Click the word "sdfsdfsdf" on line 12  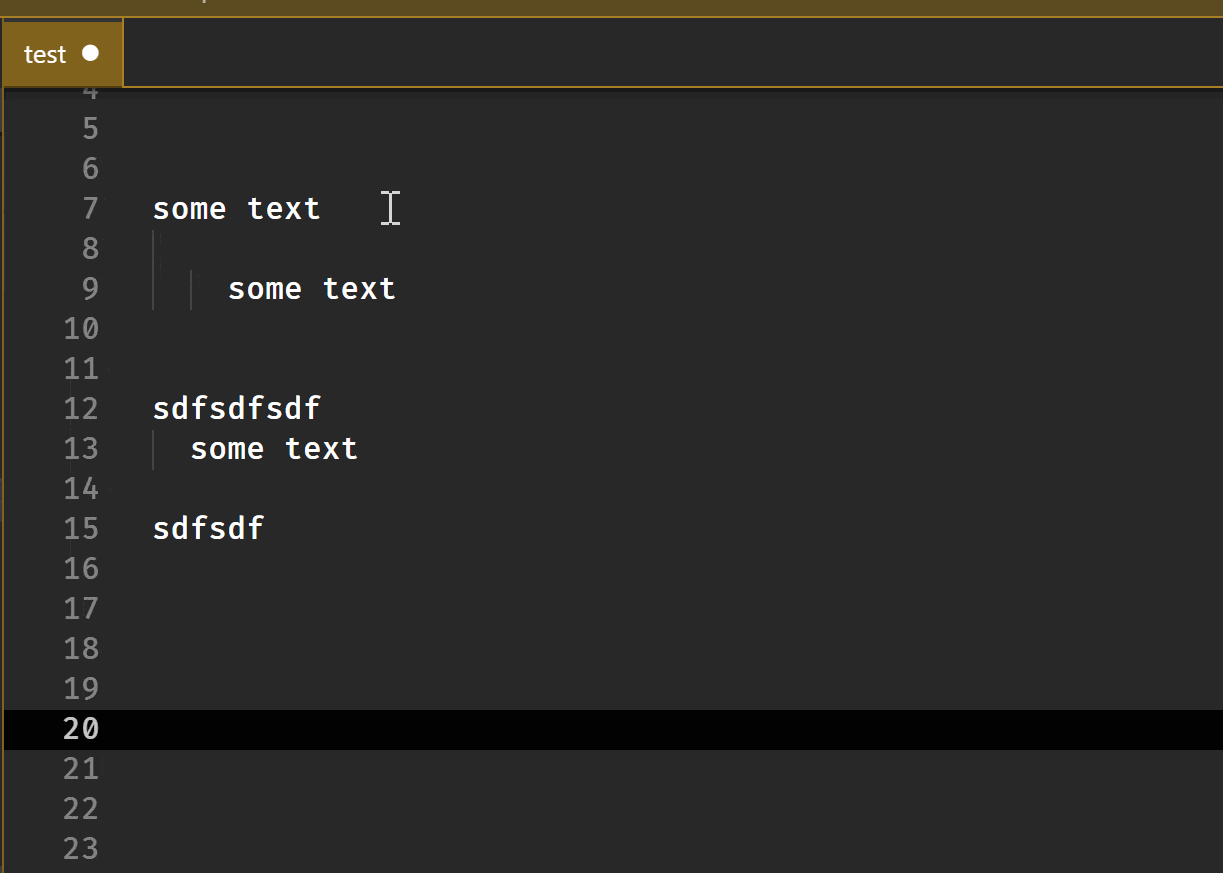point(236,409)
